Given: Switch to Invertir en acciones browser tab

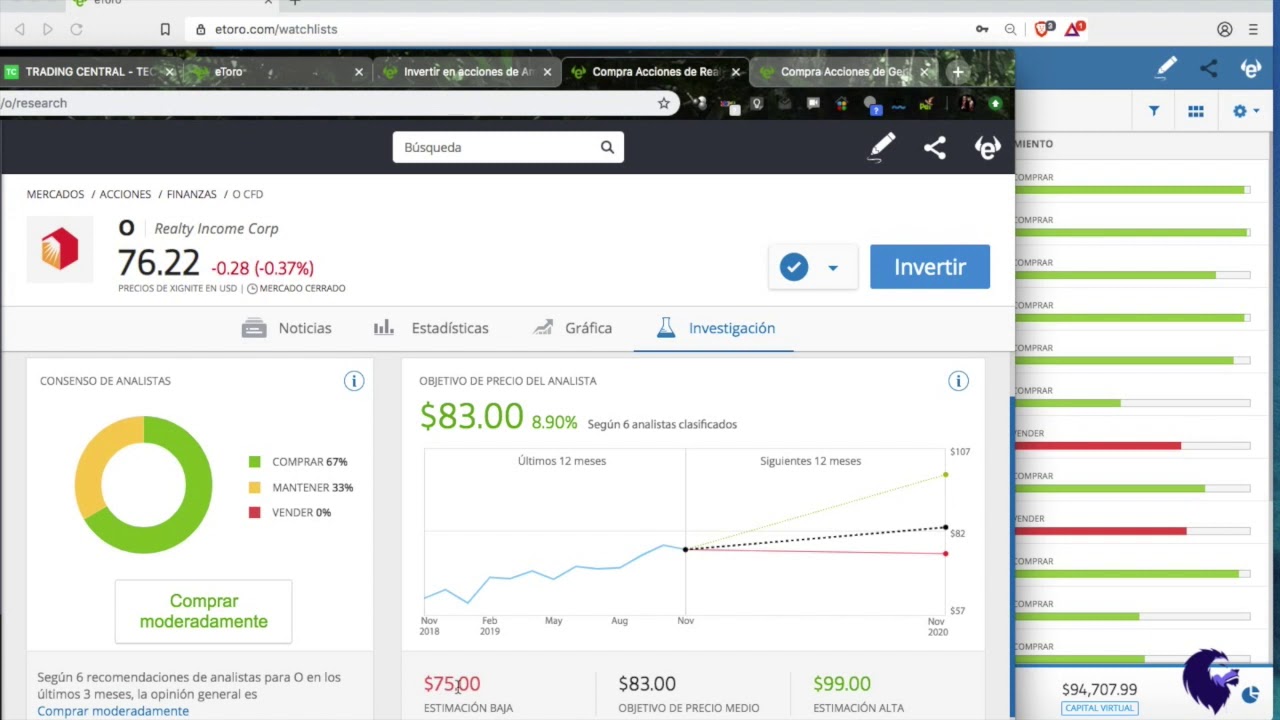Looking at the screenshot, I should pyautogui.click(x=466, y=72).
